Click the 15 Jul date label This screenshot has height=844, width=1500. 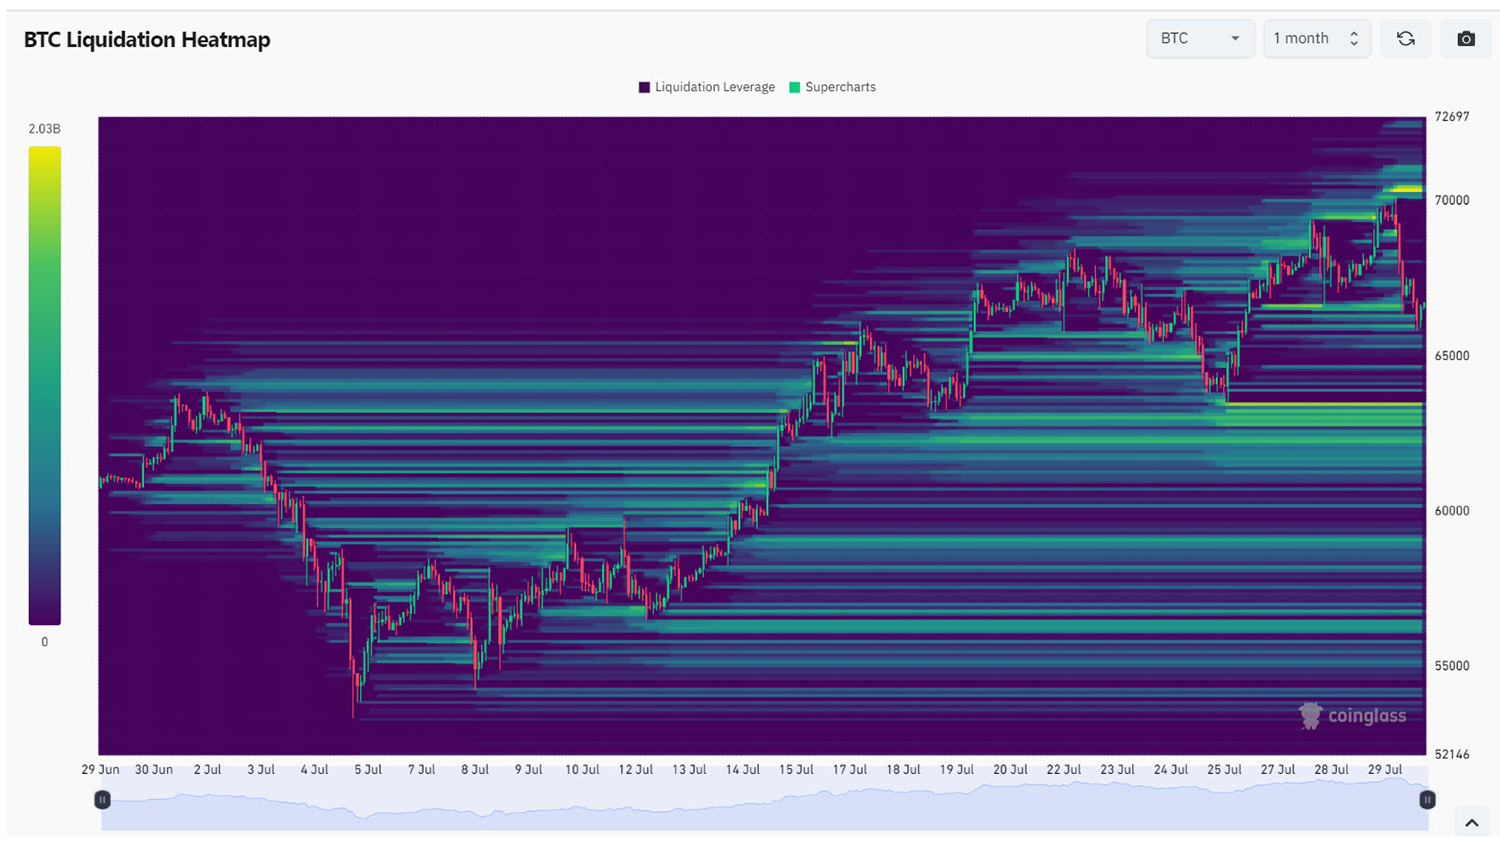[796, 770]
